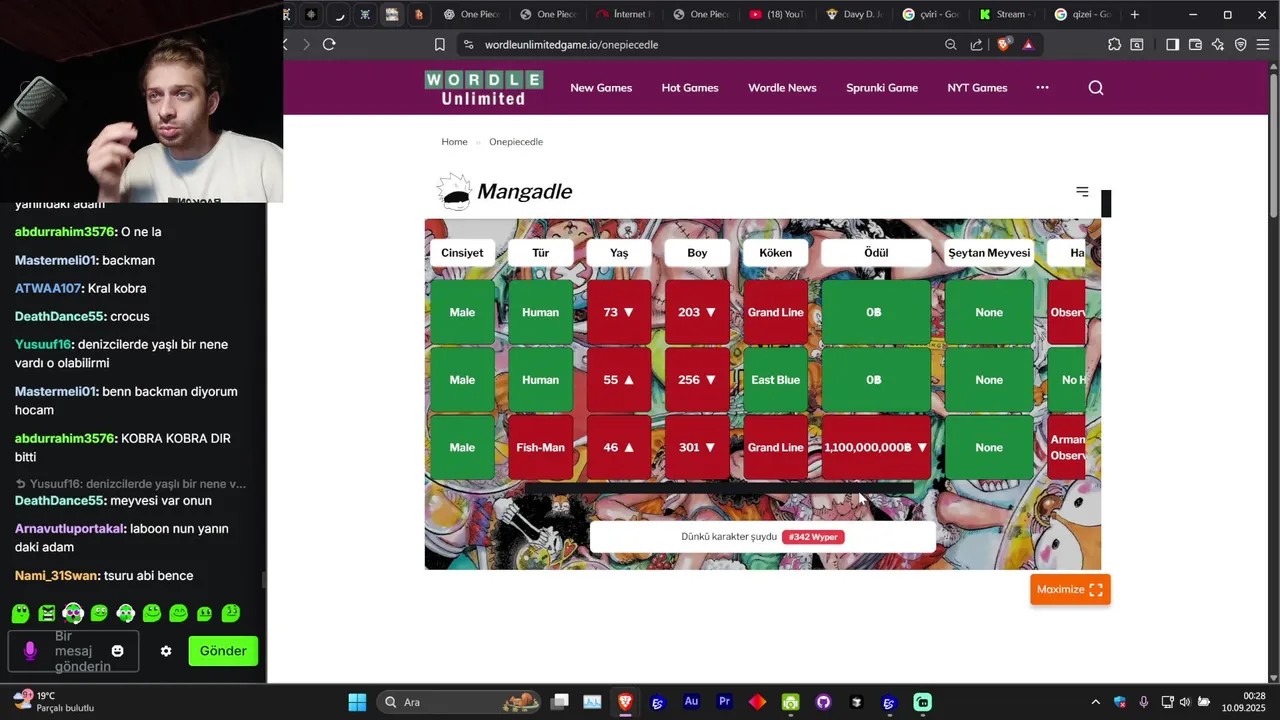
Task: Open Hot Games menu item
Action: [x=690, y=88]
